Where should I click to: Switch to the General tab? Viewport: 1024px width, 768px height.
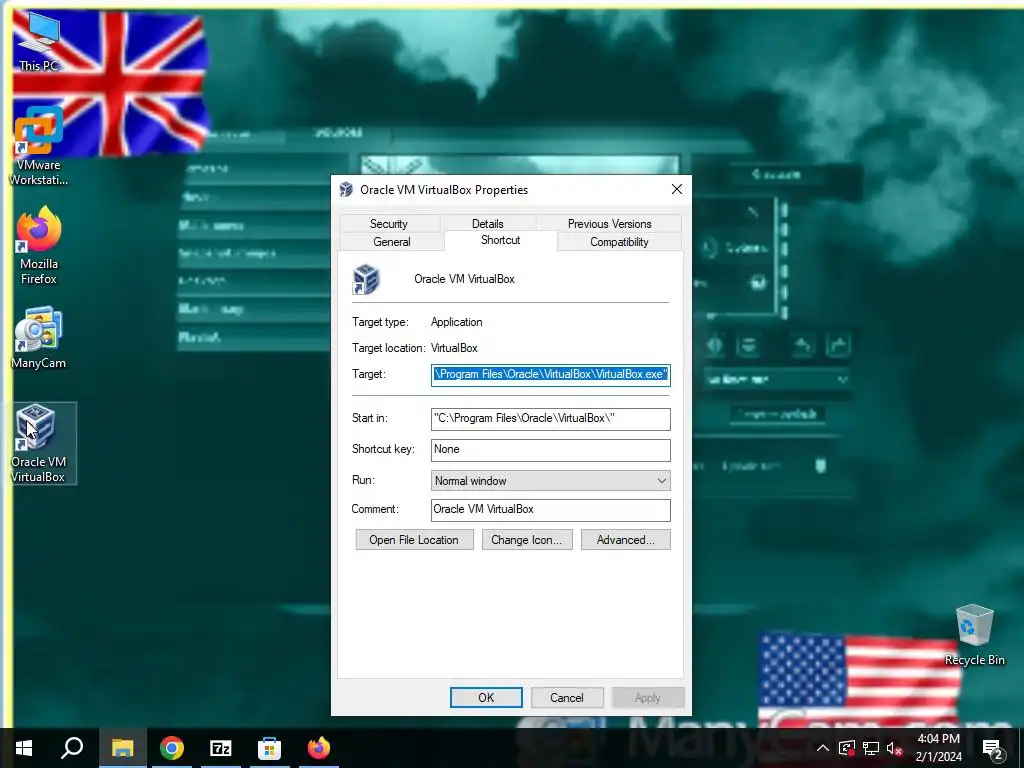pyautogui.click(x=392, y=242)
